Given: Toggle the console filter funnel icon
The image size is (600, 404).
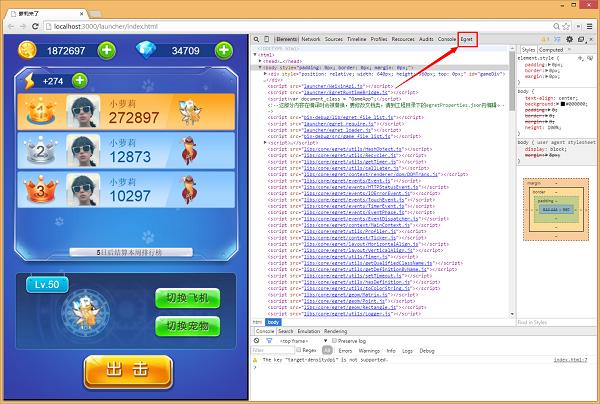Looking at the screenshot, I should tap(269, 340).
